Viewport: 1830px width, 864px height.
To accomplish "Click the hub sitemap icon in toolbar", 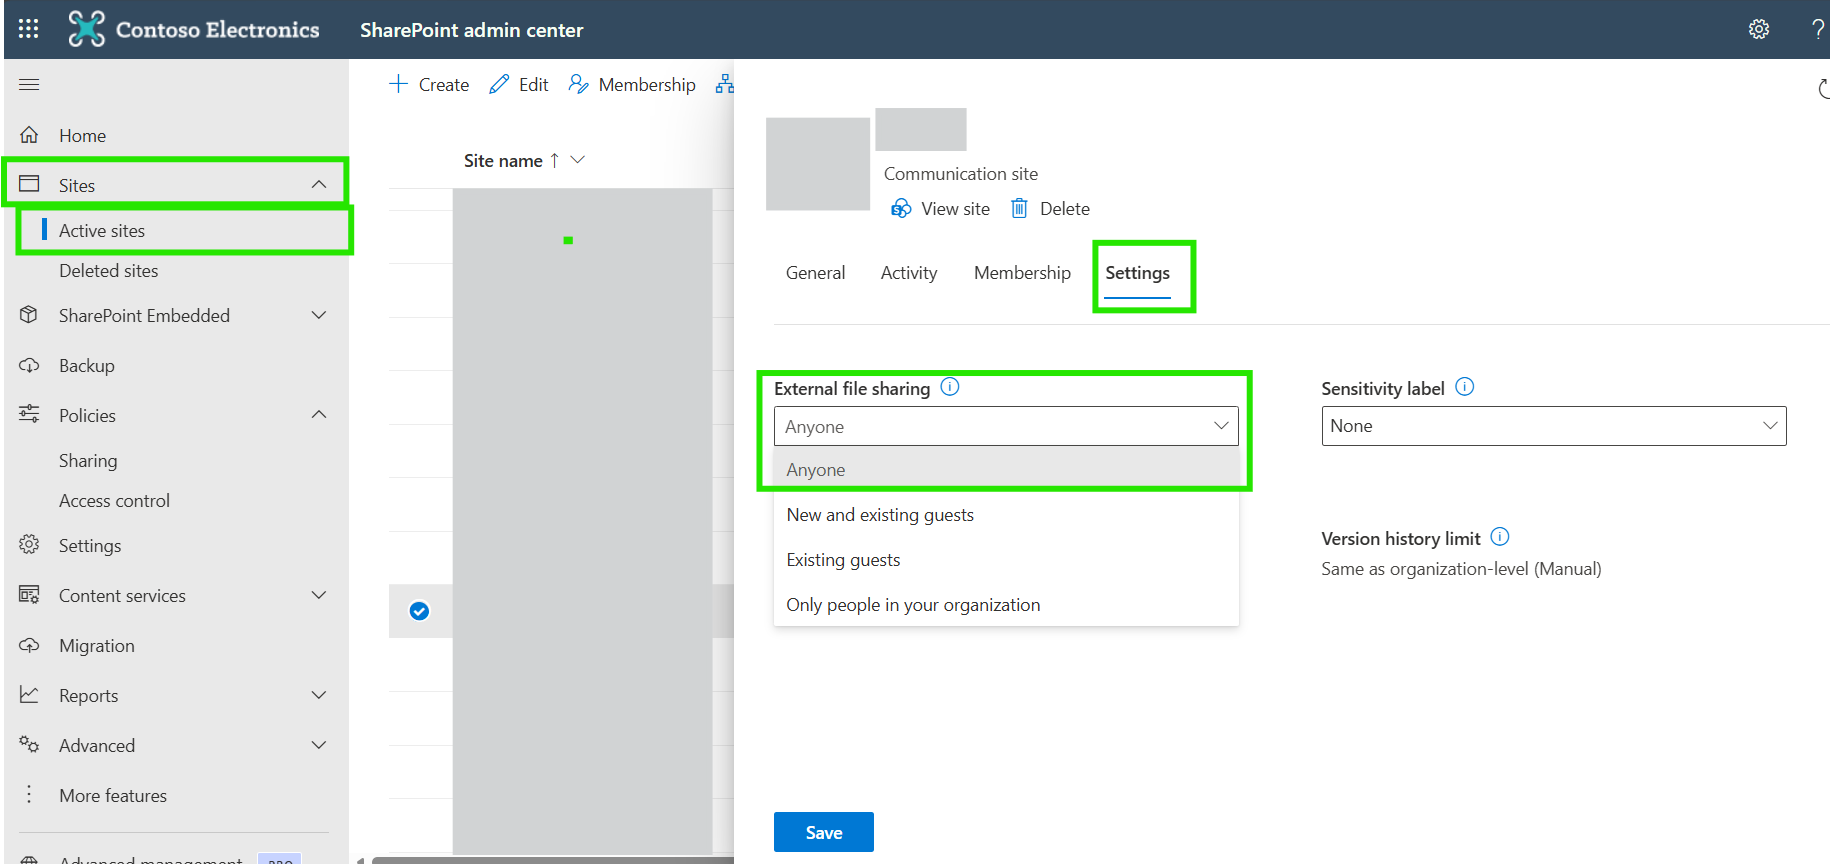I will (x=725, y=84).
